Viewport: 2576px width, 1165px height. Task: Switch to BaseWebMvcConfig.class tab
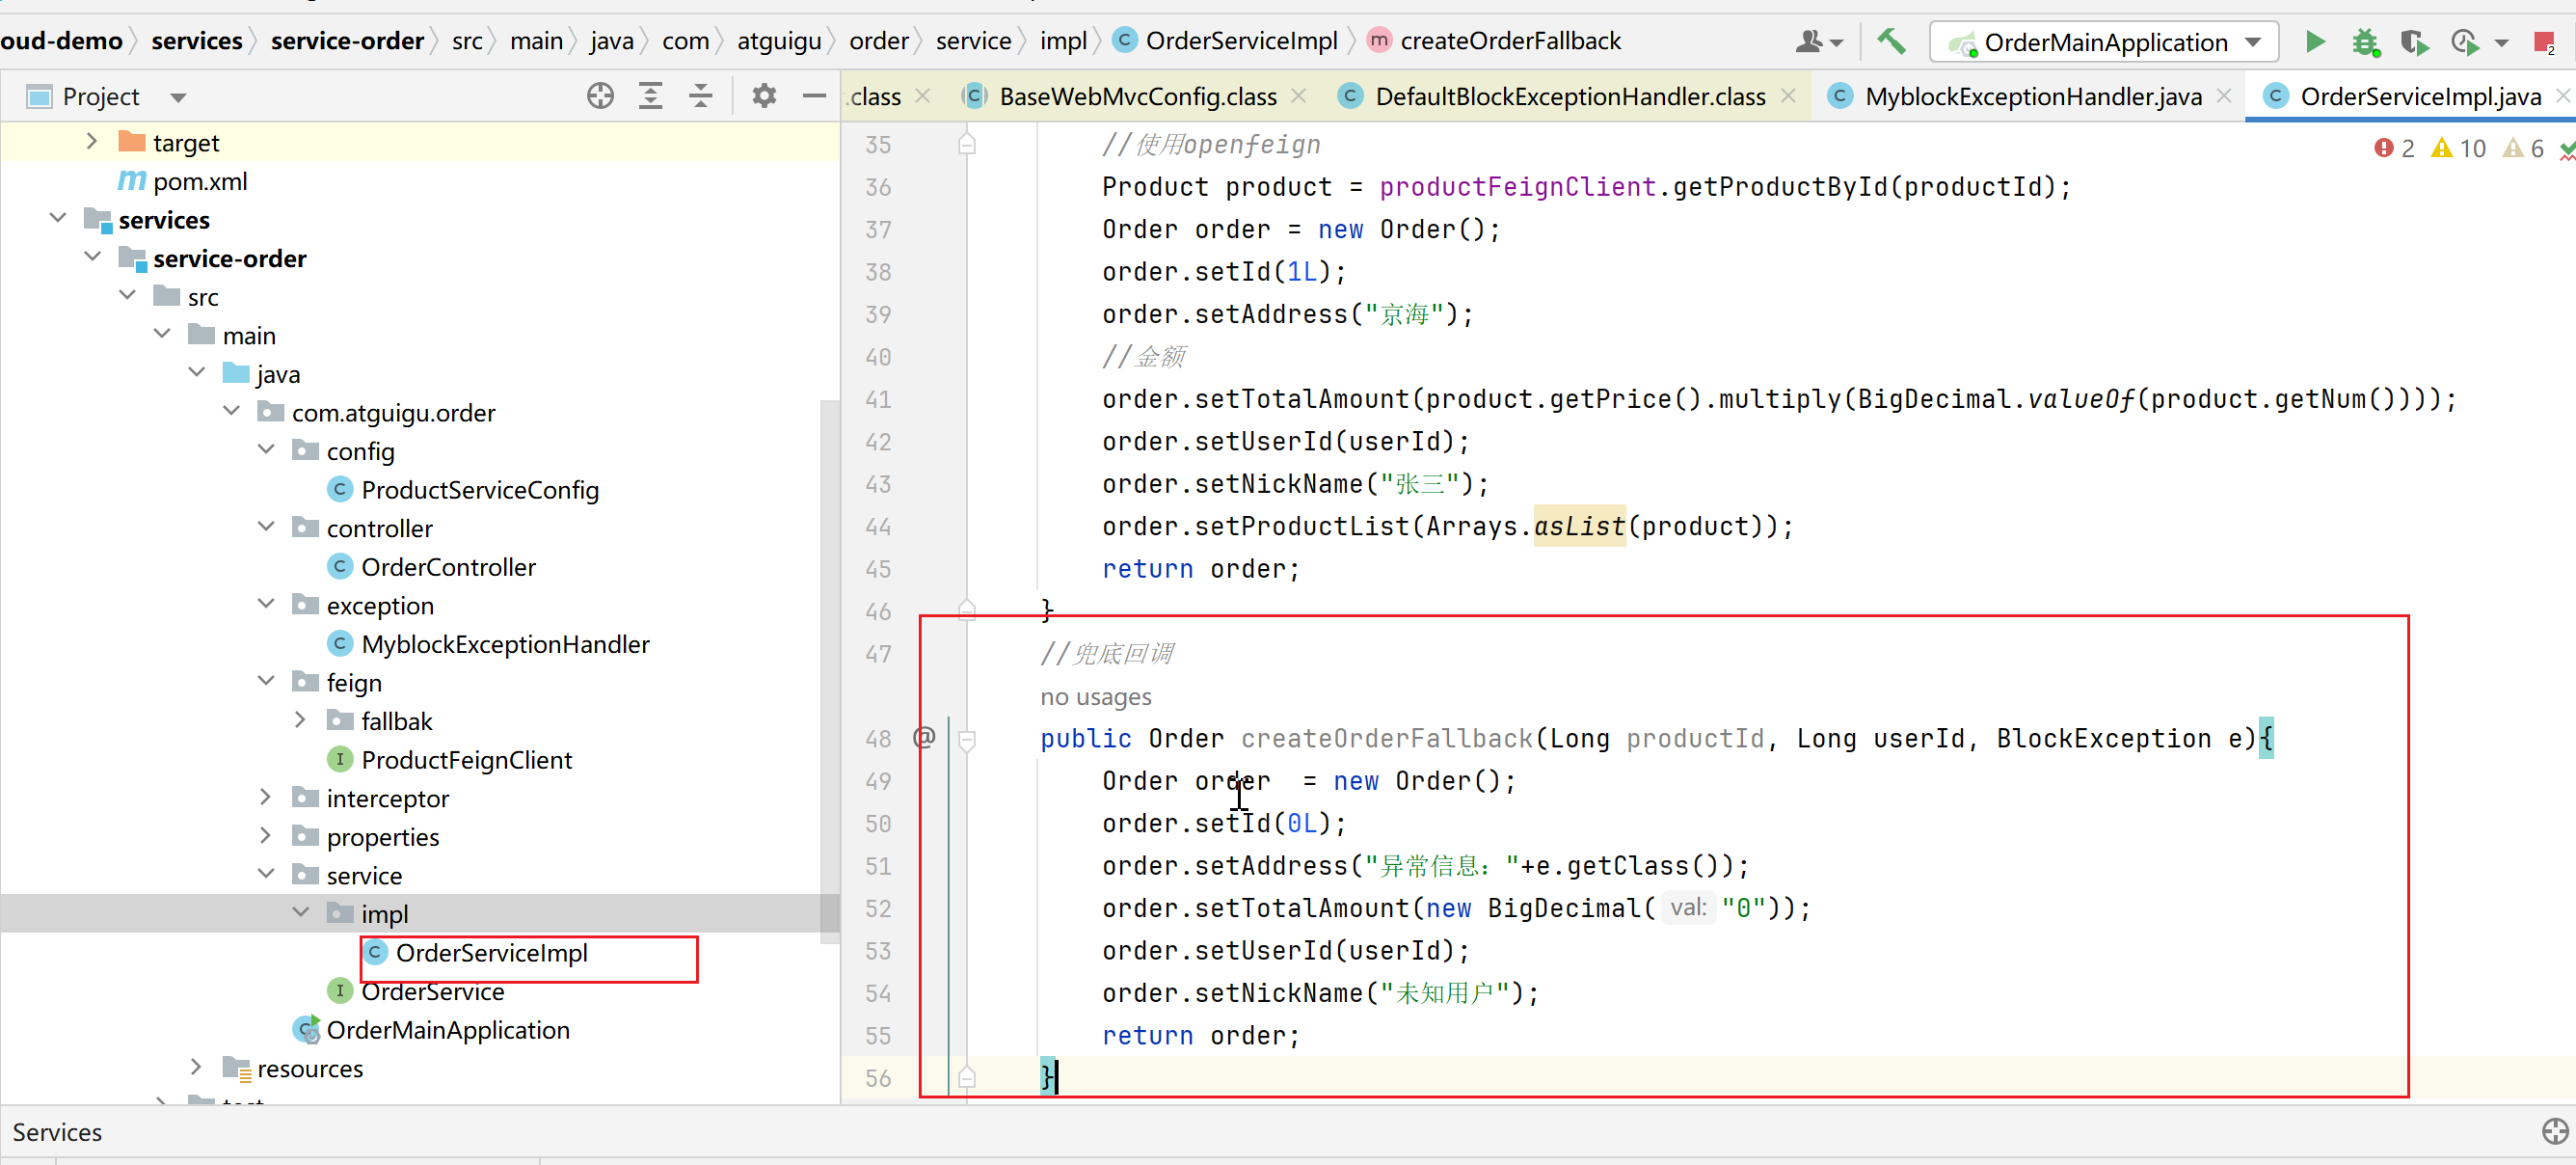[1136, 96]
